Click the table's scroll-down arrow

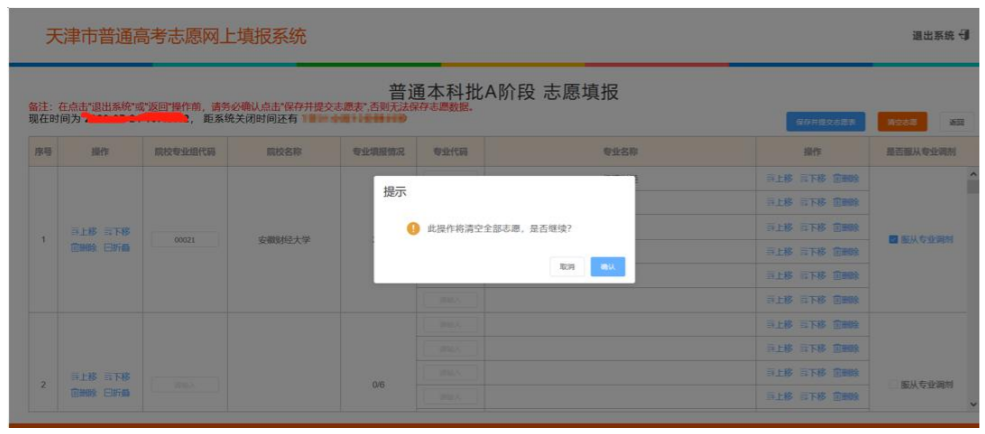974,404
